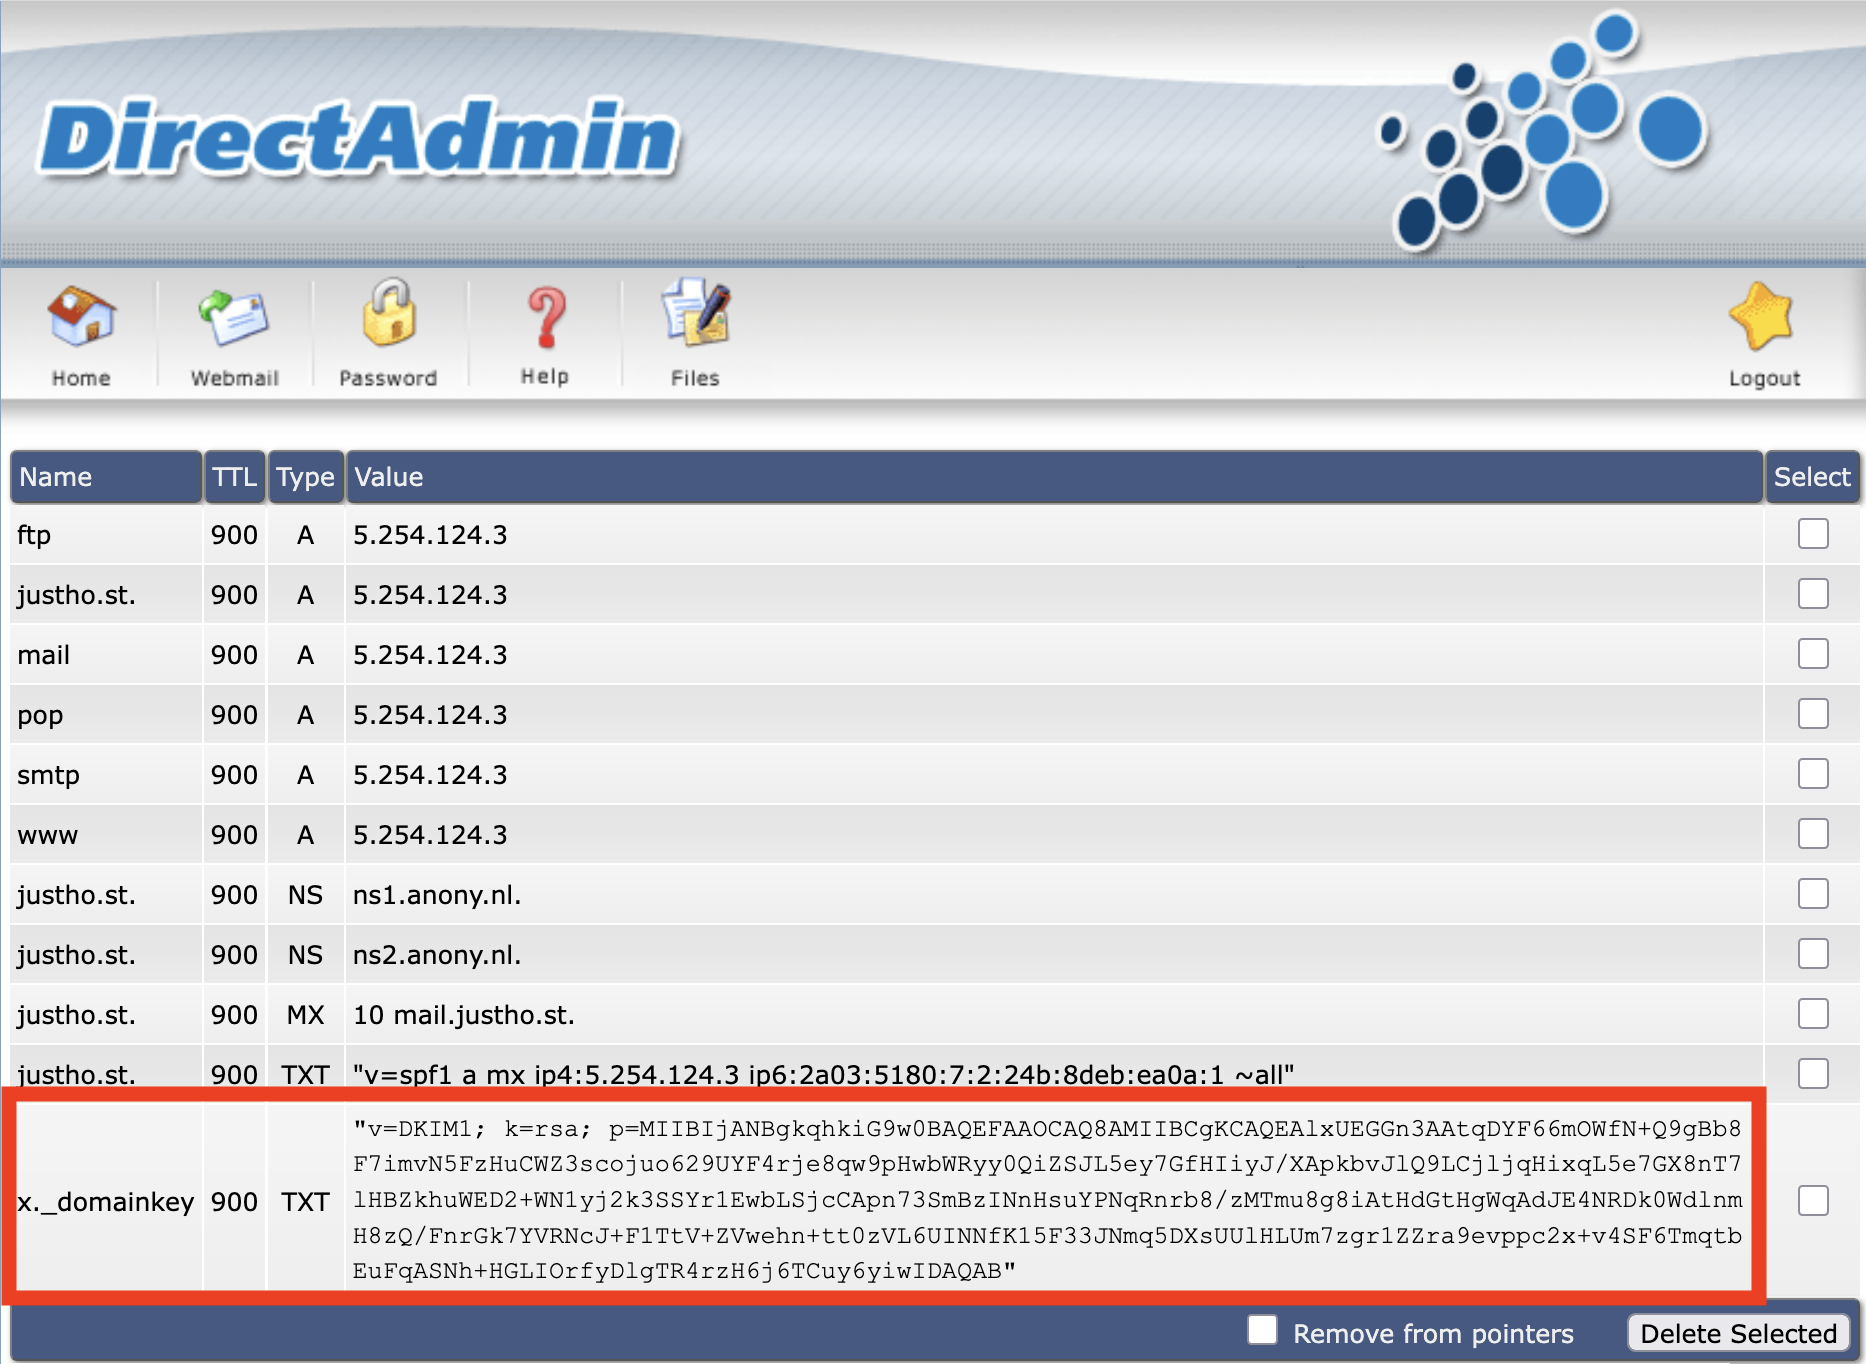
Task: Click the blue dots graphic in the header
Action: pyautogui.click(x=1540, y=130)
